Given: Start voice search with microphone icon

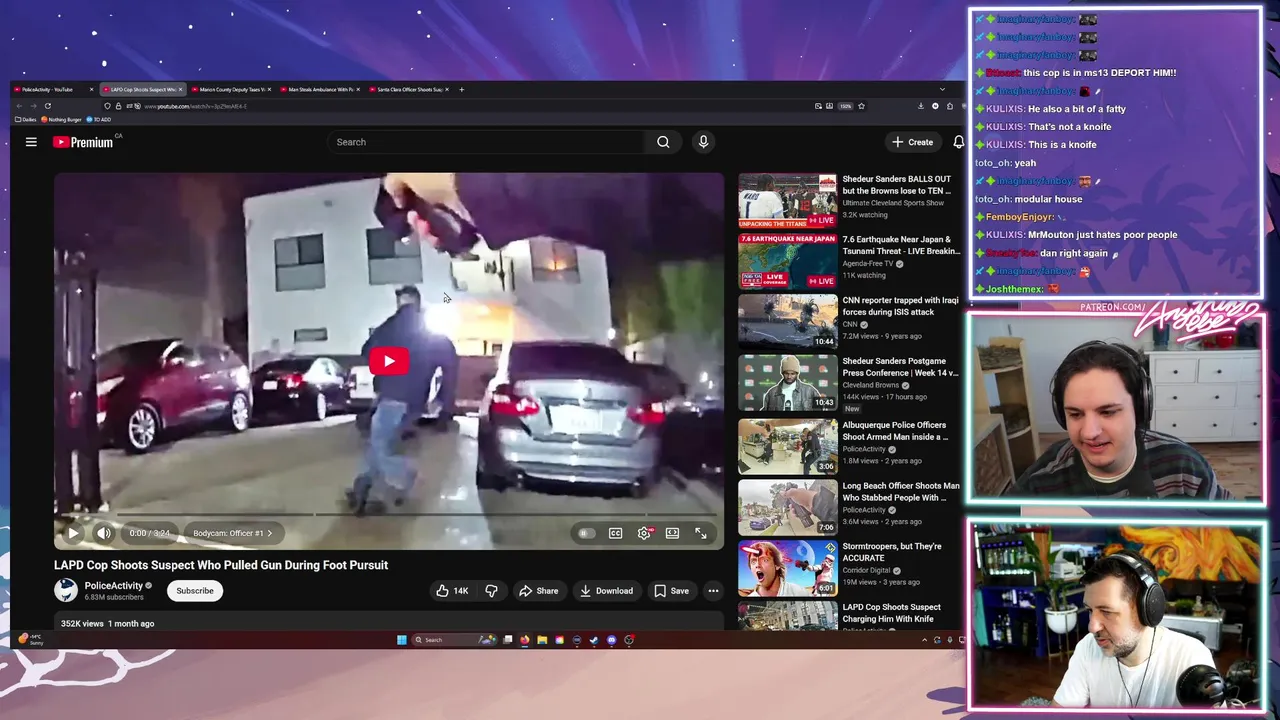Looking at the screenshot, I should 703,142.
